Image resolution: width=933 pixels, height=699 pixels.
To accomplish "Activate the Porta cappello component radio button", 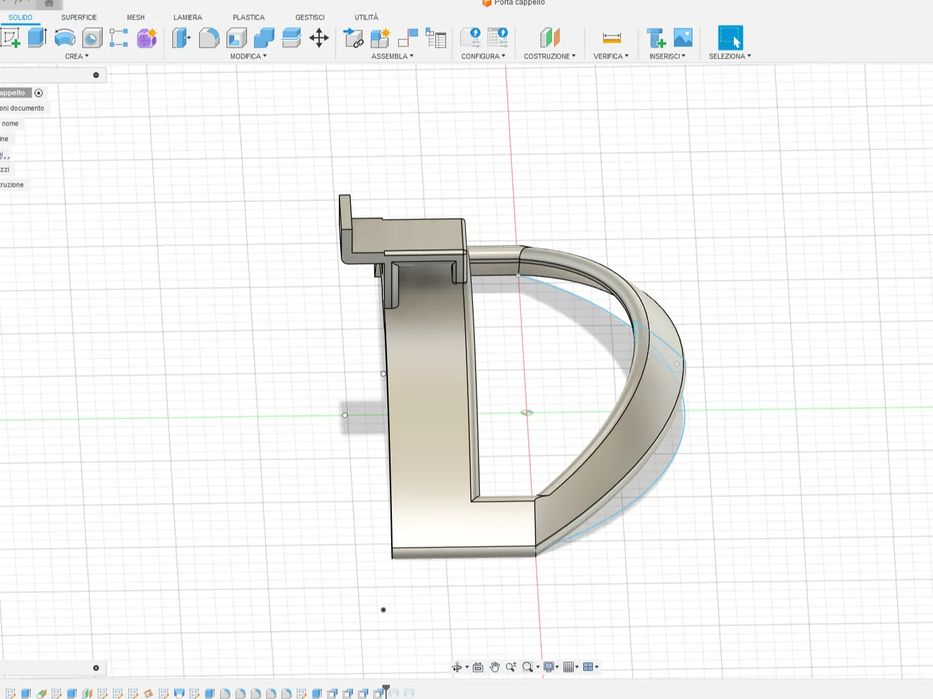I will (39, 93).
